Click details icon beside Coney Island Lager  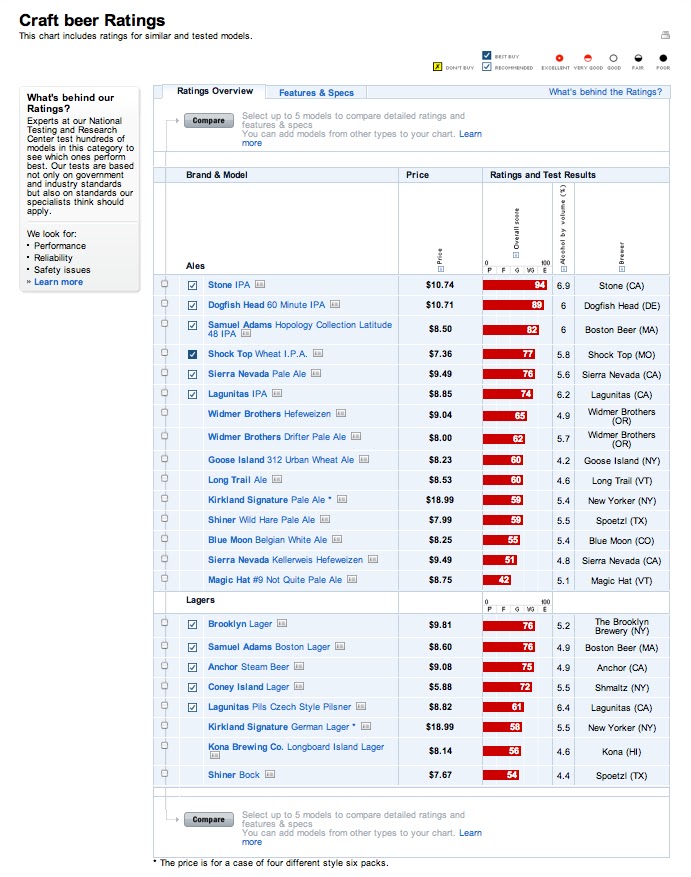tap(299, 686)
